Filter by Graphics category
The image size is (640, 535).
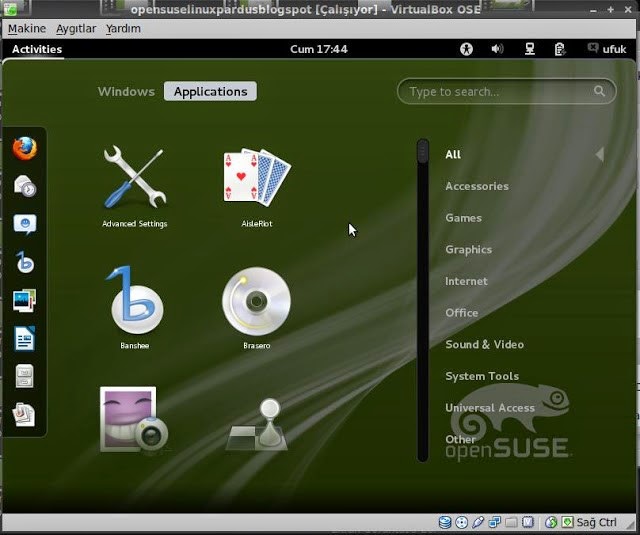[x=469, y=249]
